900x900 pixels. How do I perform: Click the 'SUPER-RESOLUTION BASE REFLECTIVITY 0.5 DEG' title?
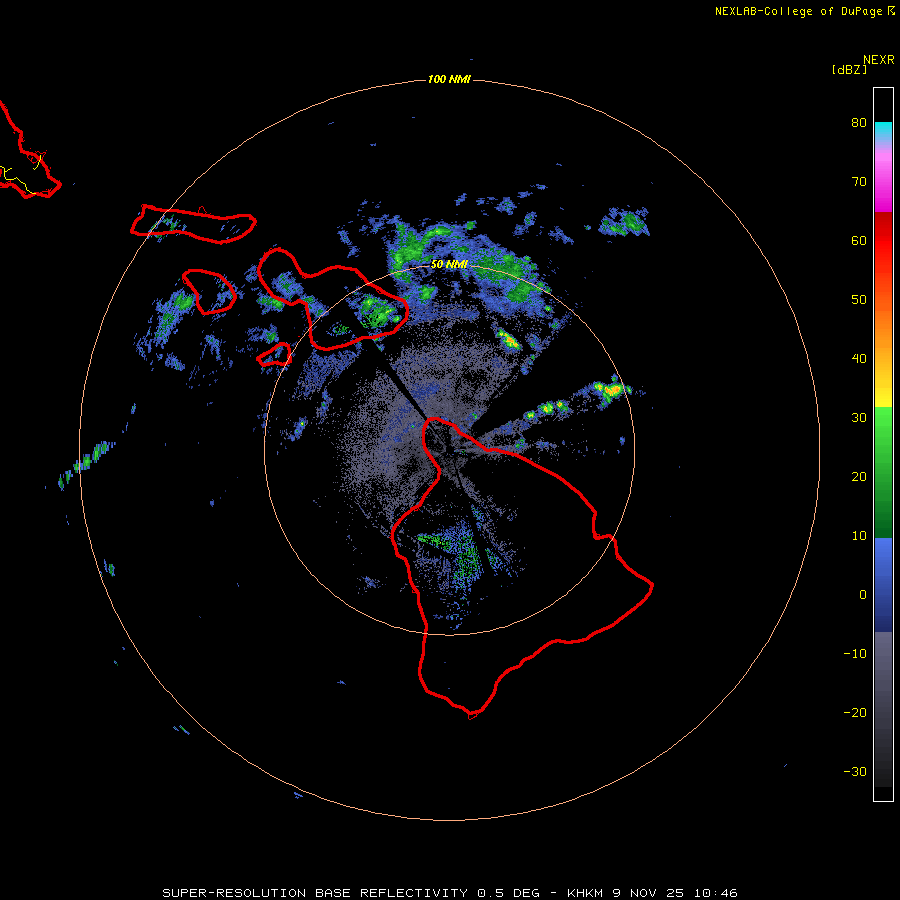351,893
